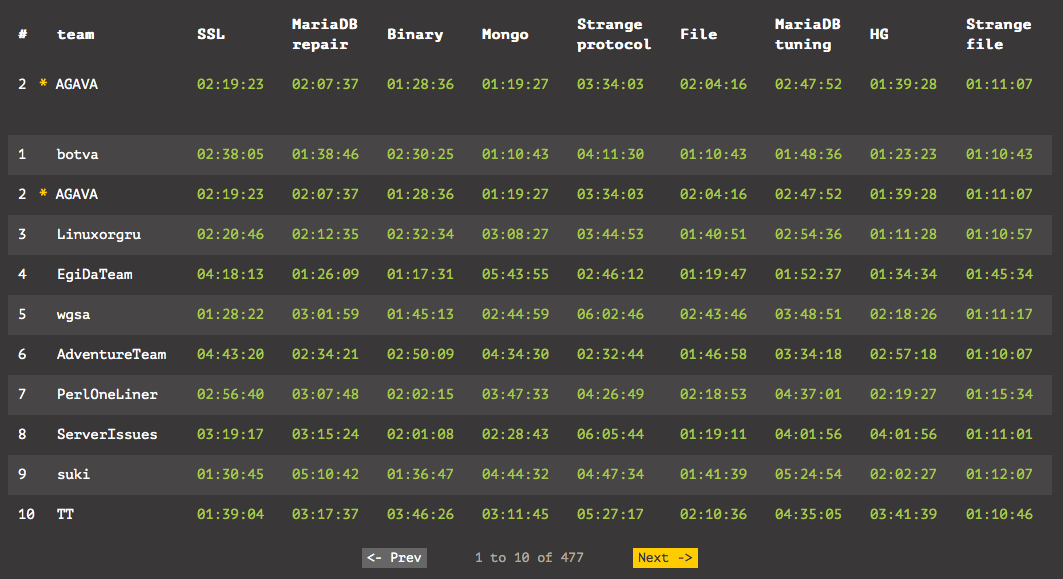Click rank number 10
Viewport: 1063px width, 579px height.
(x=26, y=514)
